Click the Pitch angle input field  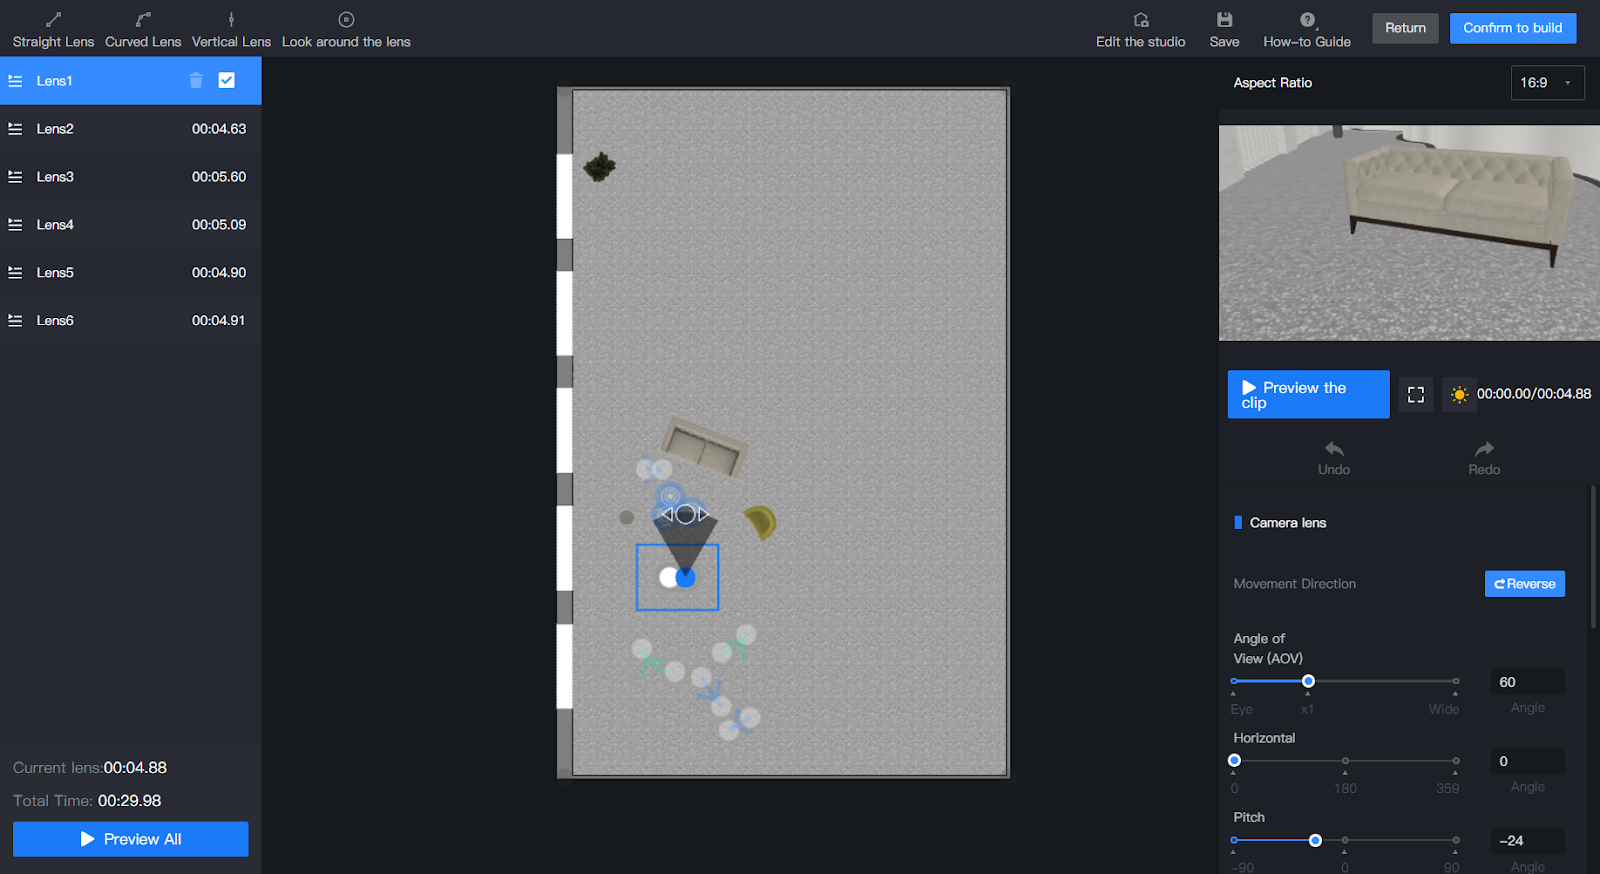coord(1527,841)
